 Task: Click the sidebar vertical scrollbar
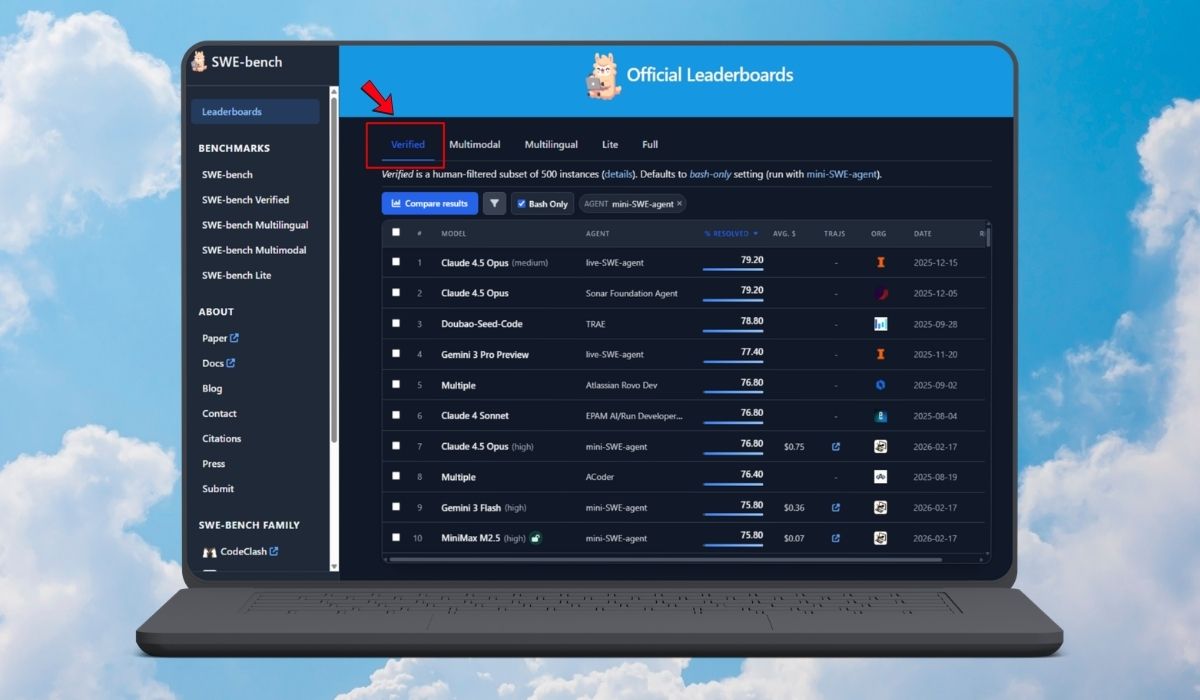tap(334, 270)
